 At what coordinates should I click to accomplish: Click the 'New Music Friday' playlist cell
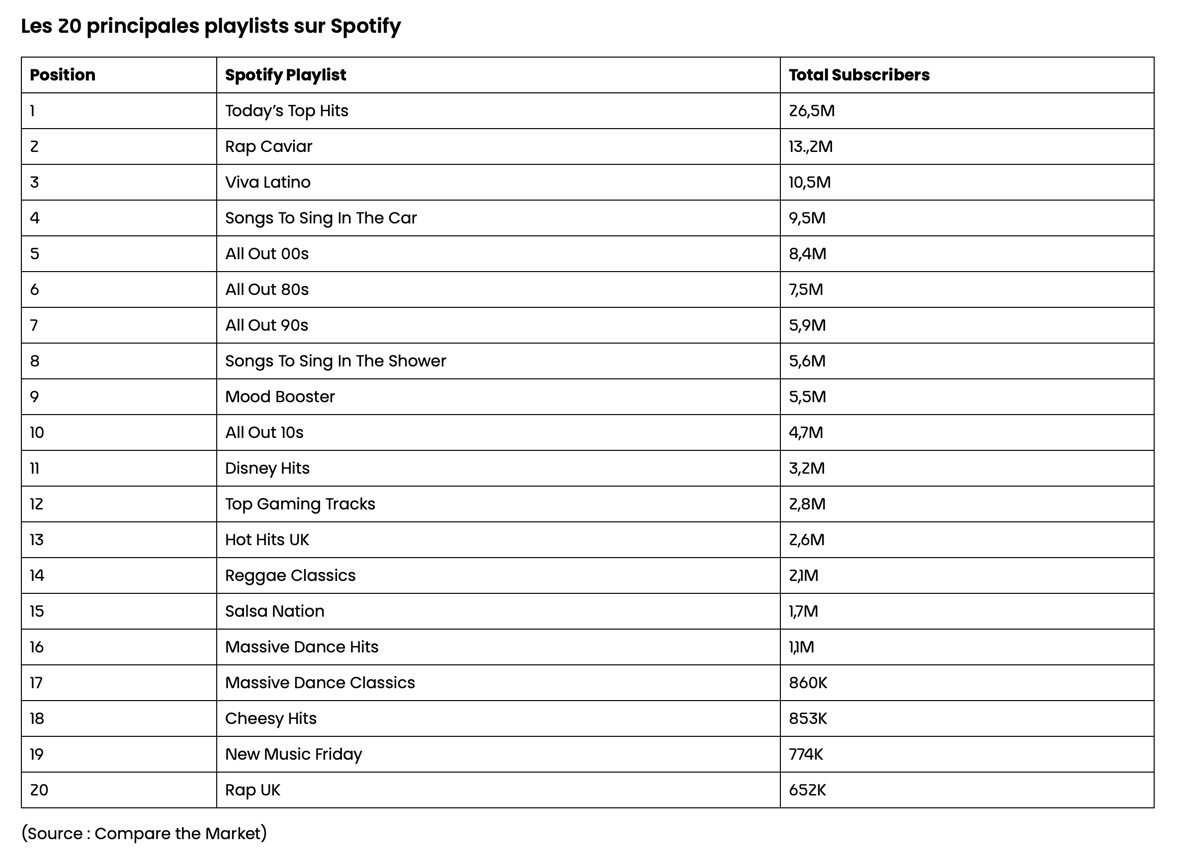pyautogui.click(x=293, y=755)
